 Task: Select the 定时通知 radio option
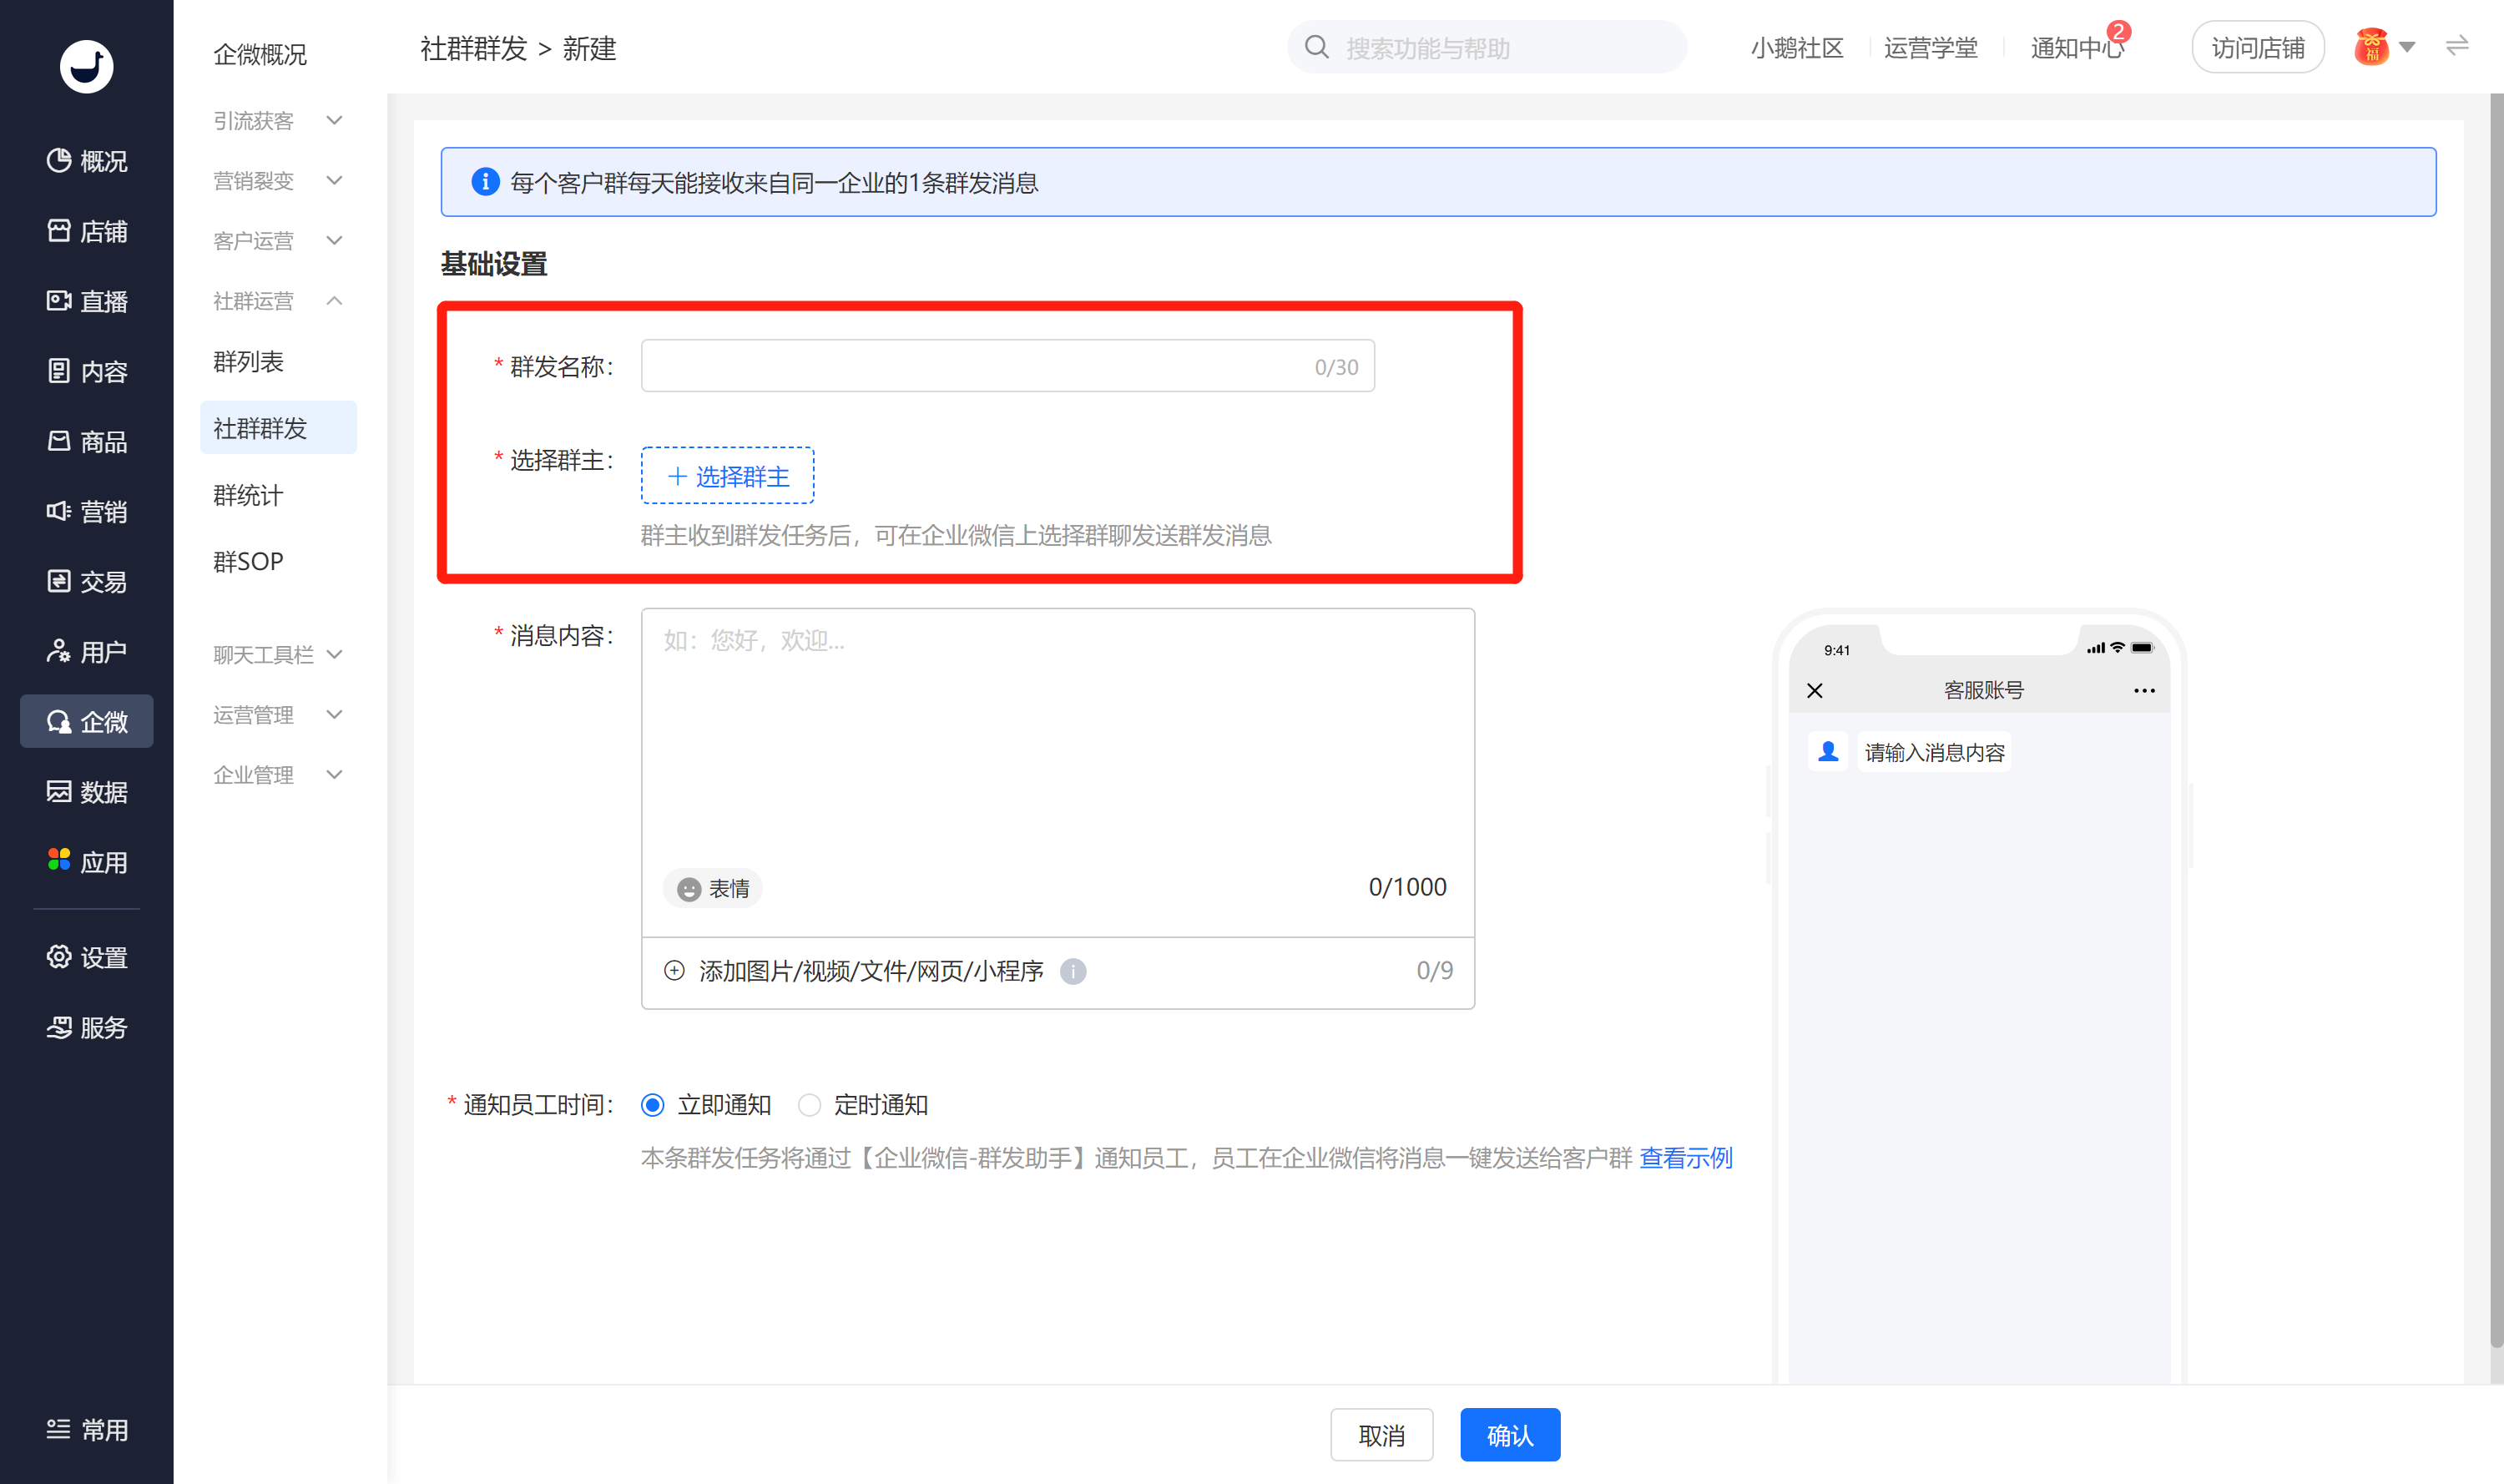point(863,1105)
